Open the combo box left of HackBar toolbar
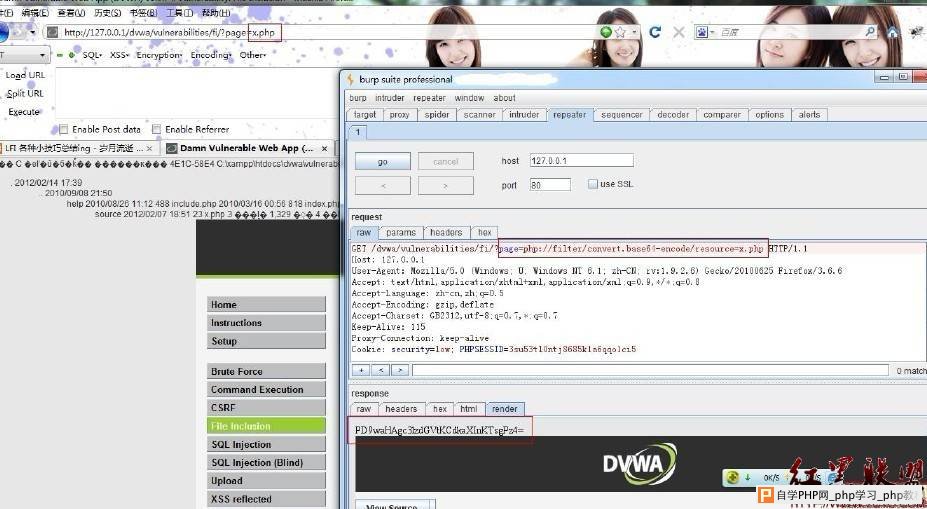Image resolution: width=927 pixels, height=509 pixels. [24, 55]
